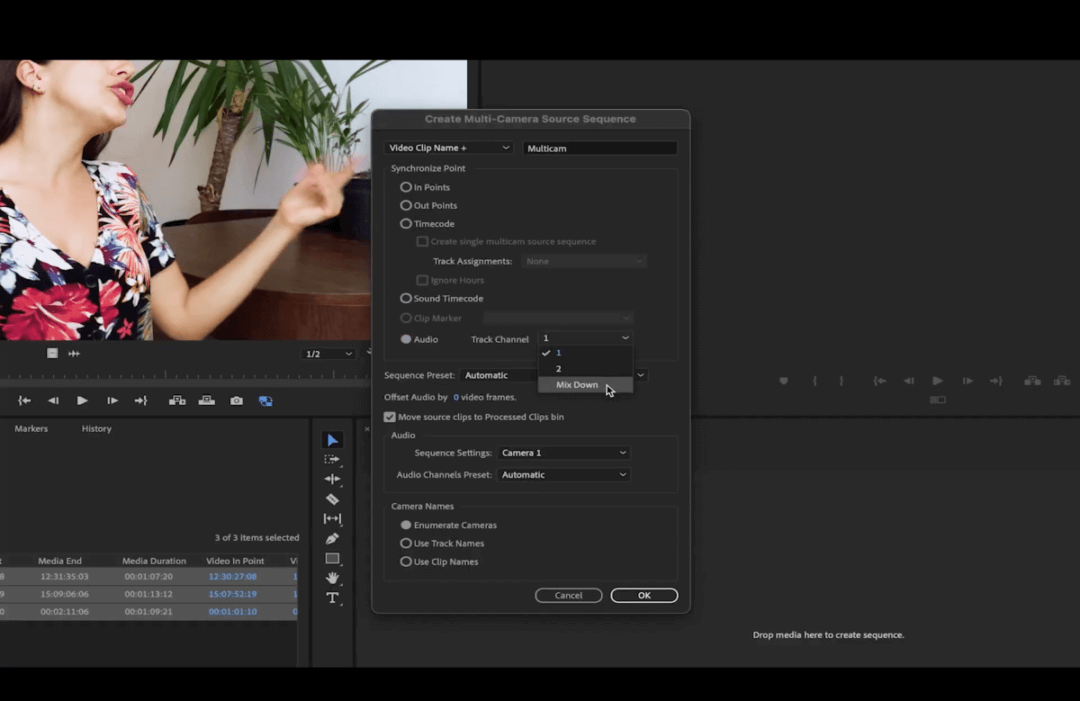Switch to the History tab
The image size is (1080, 701).
tap(96, 428)
